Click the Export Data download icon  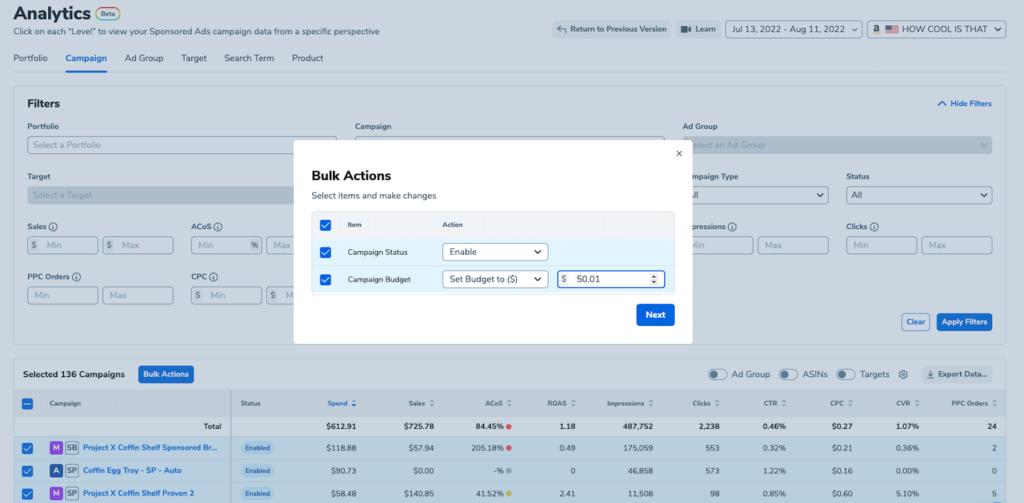coord(931,374)
